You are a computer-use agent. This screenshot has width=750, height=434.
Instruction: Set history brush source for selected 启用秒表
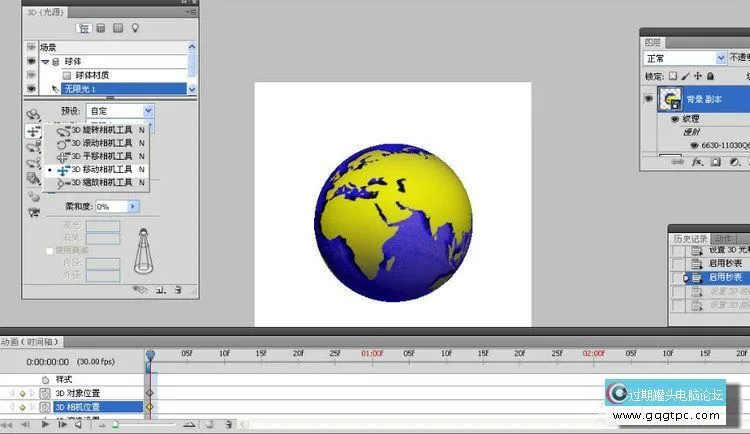678,278
